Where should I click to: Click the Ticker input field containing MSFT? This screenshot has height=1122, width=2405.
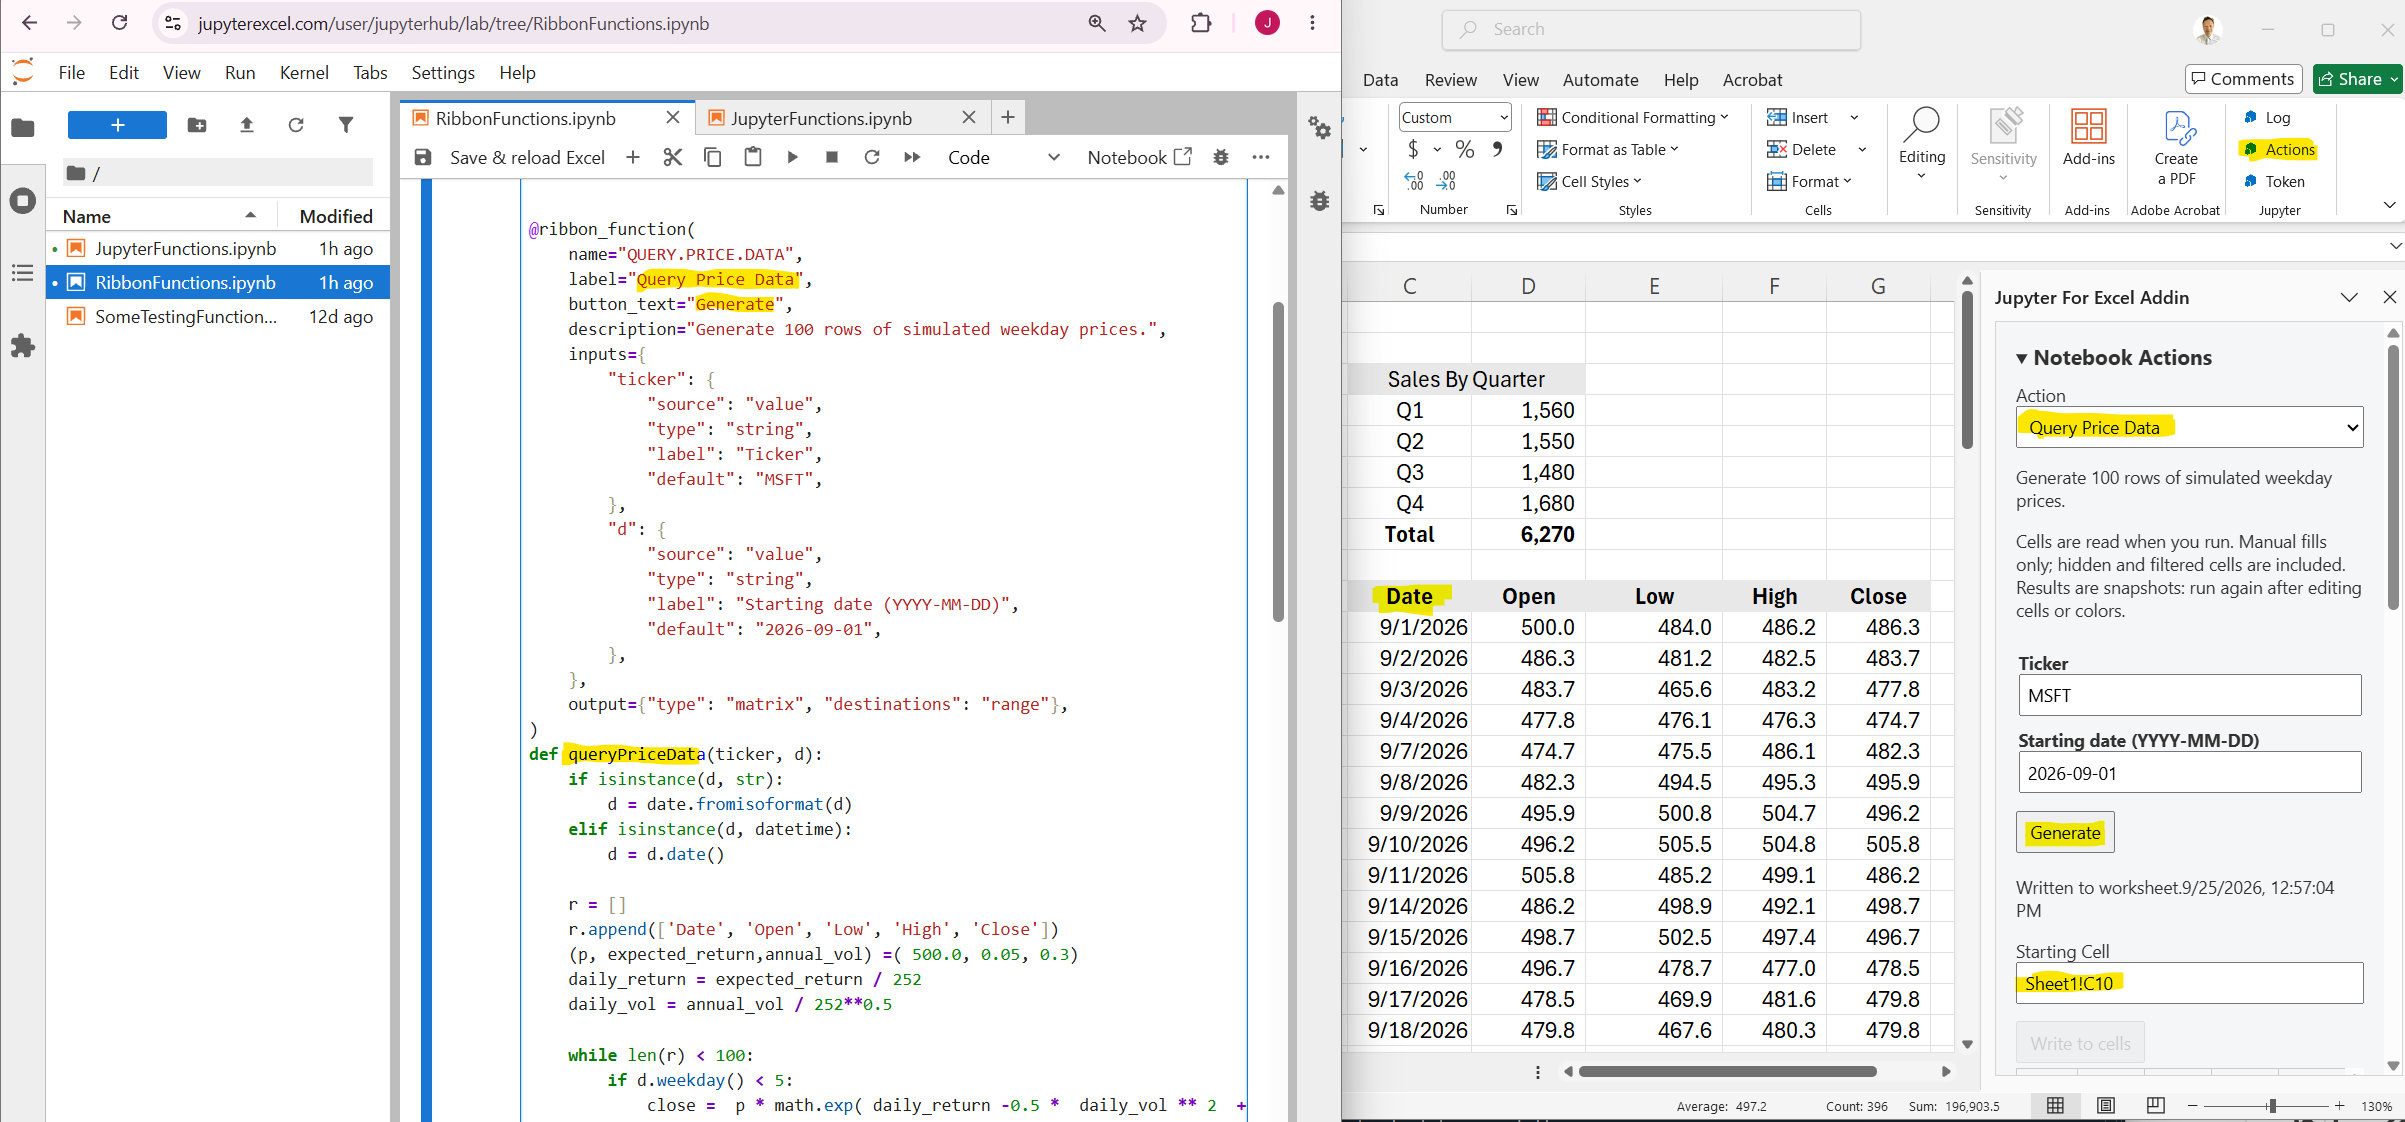coord(2189,695)
